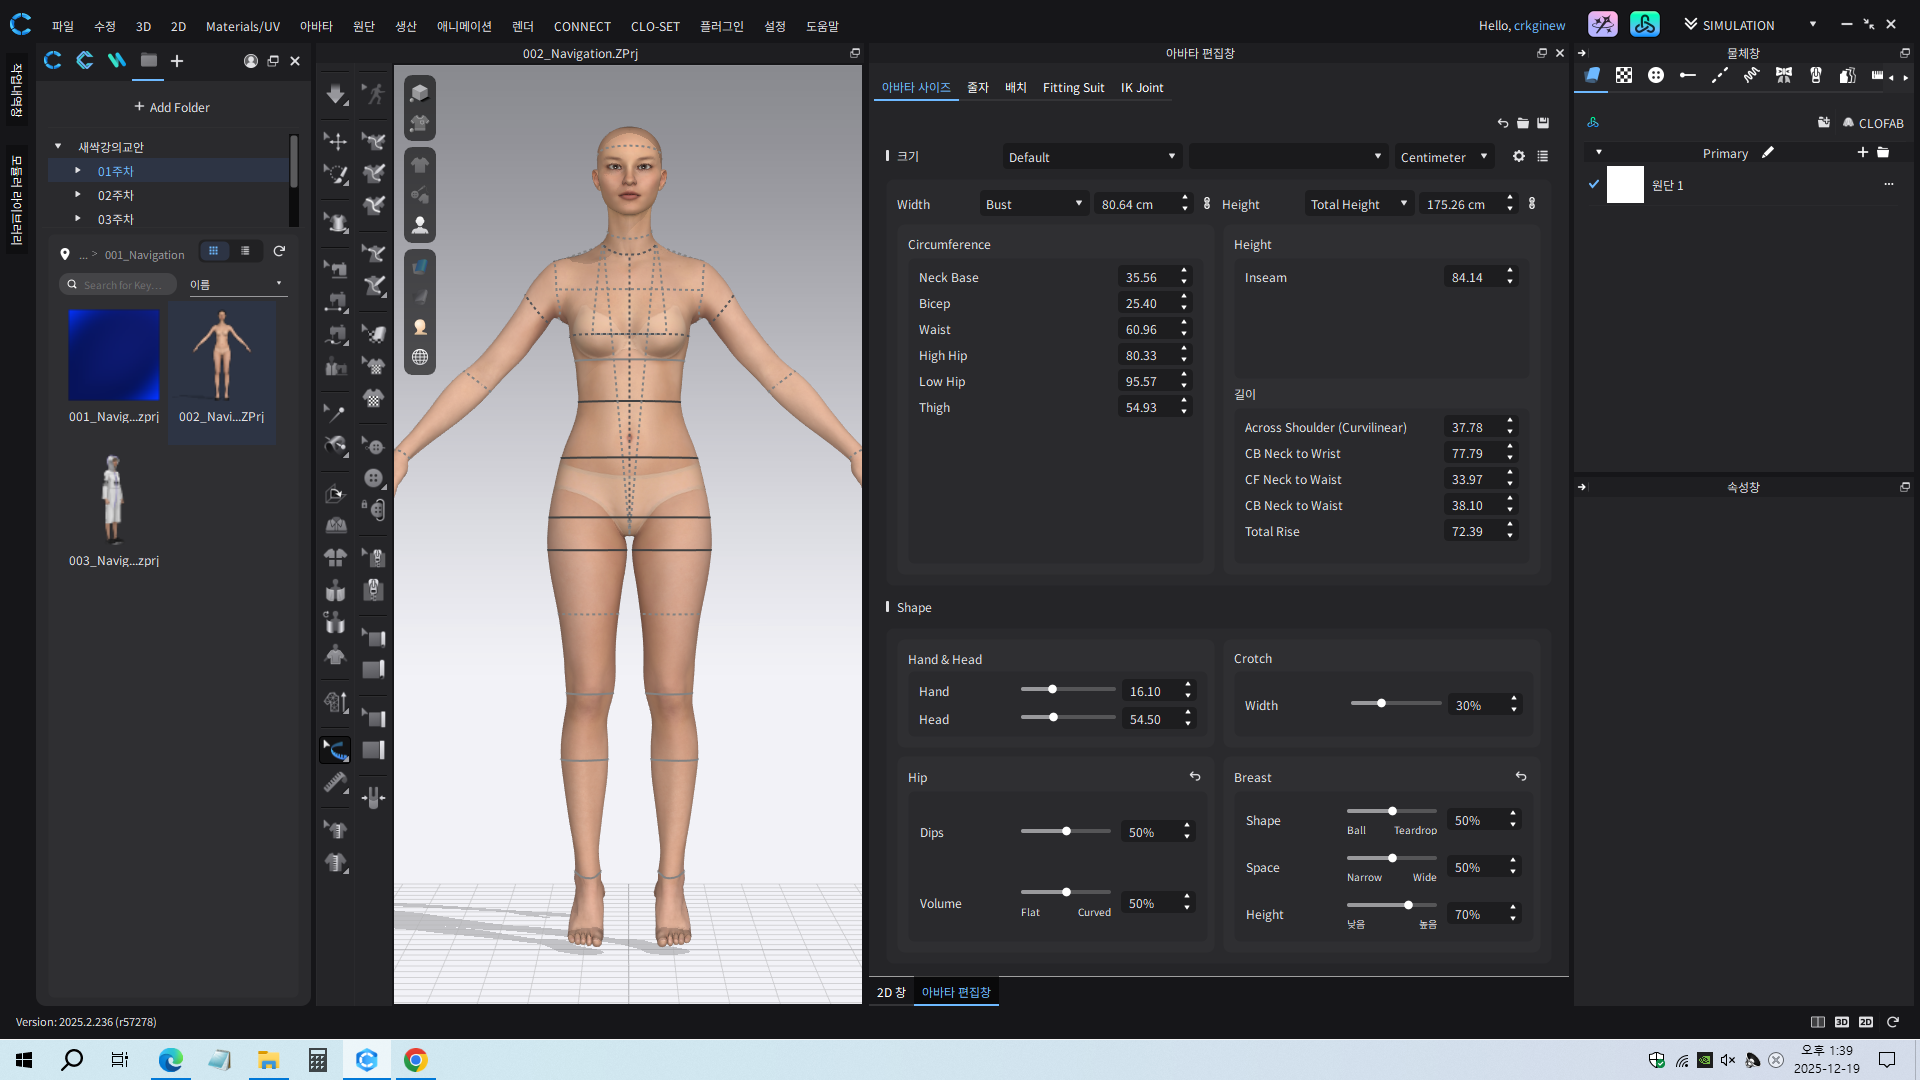The height and width of the screenshot is (1080, 1920).
Task: Select the Select/Move tool in the 3D toolbar
Action: 335,141
